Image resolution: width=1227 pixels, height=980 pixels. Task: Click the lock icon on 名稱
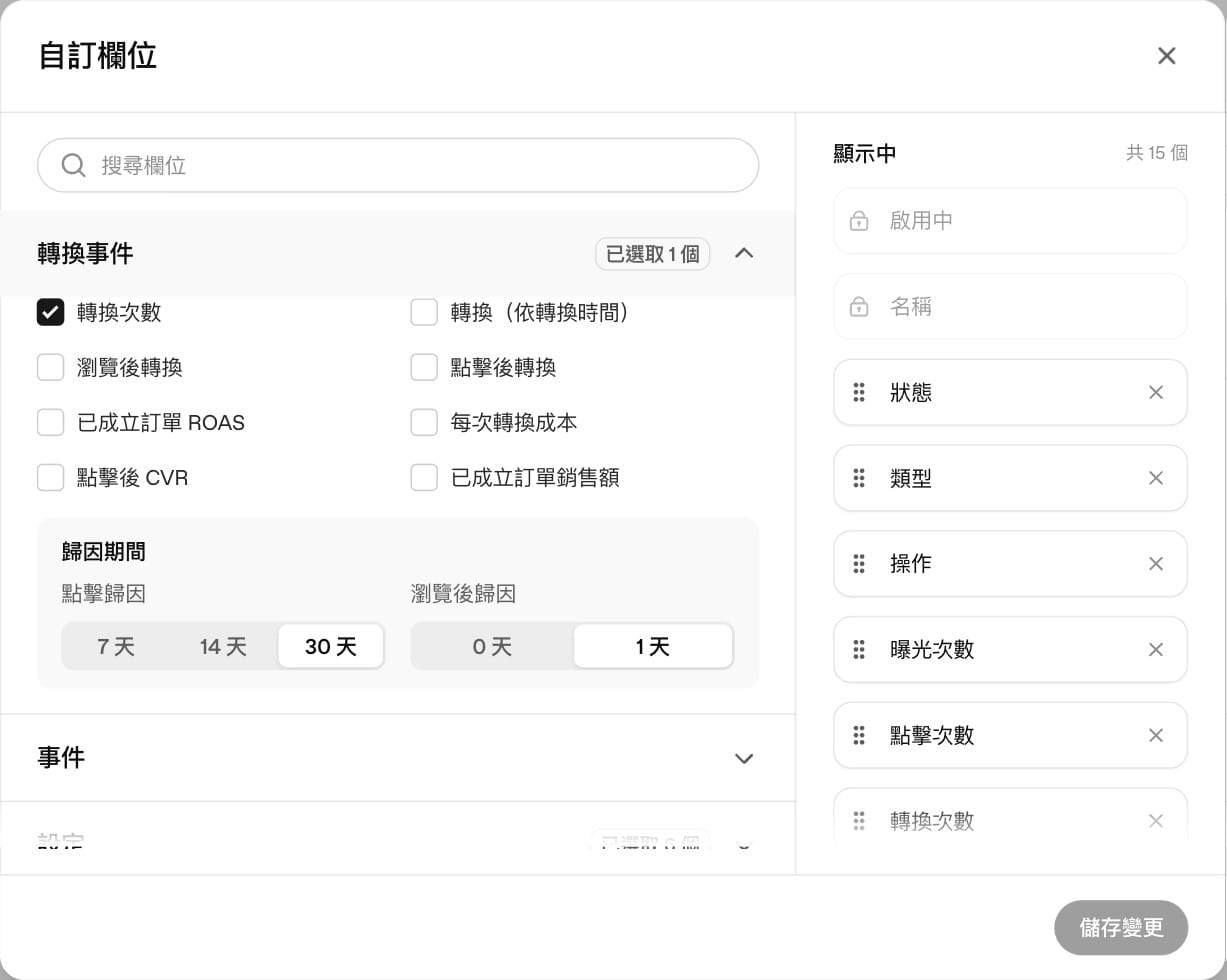[859, 307]
